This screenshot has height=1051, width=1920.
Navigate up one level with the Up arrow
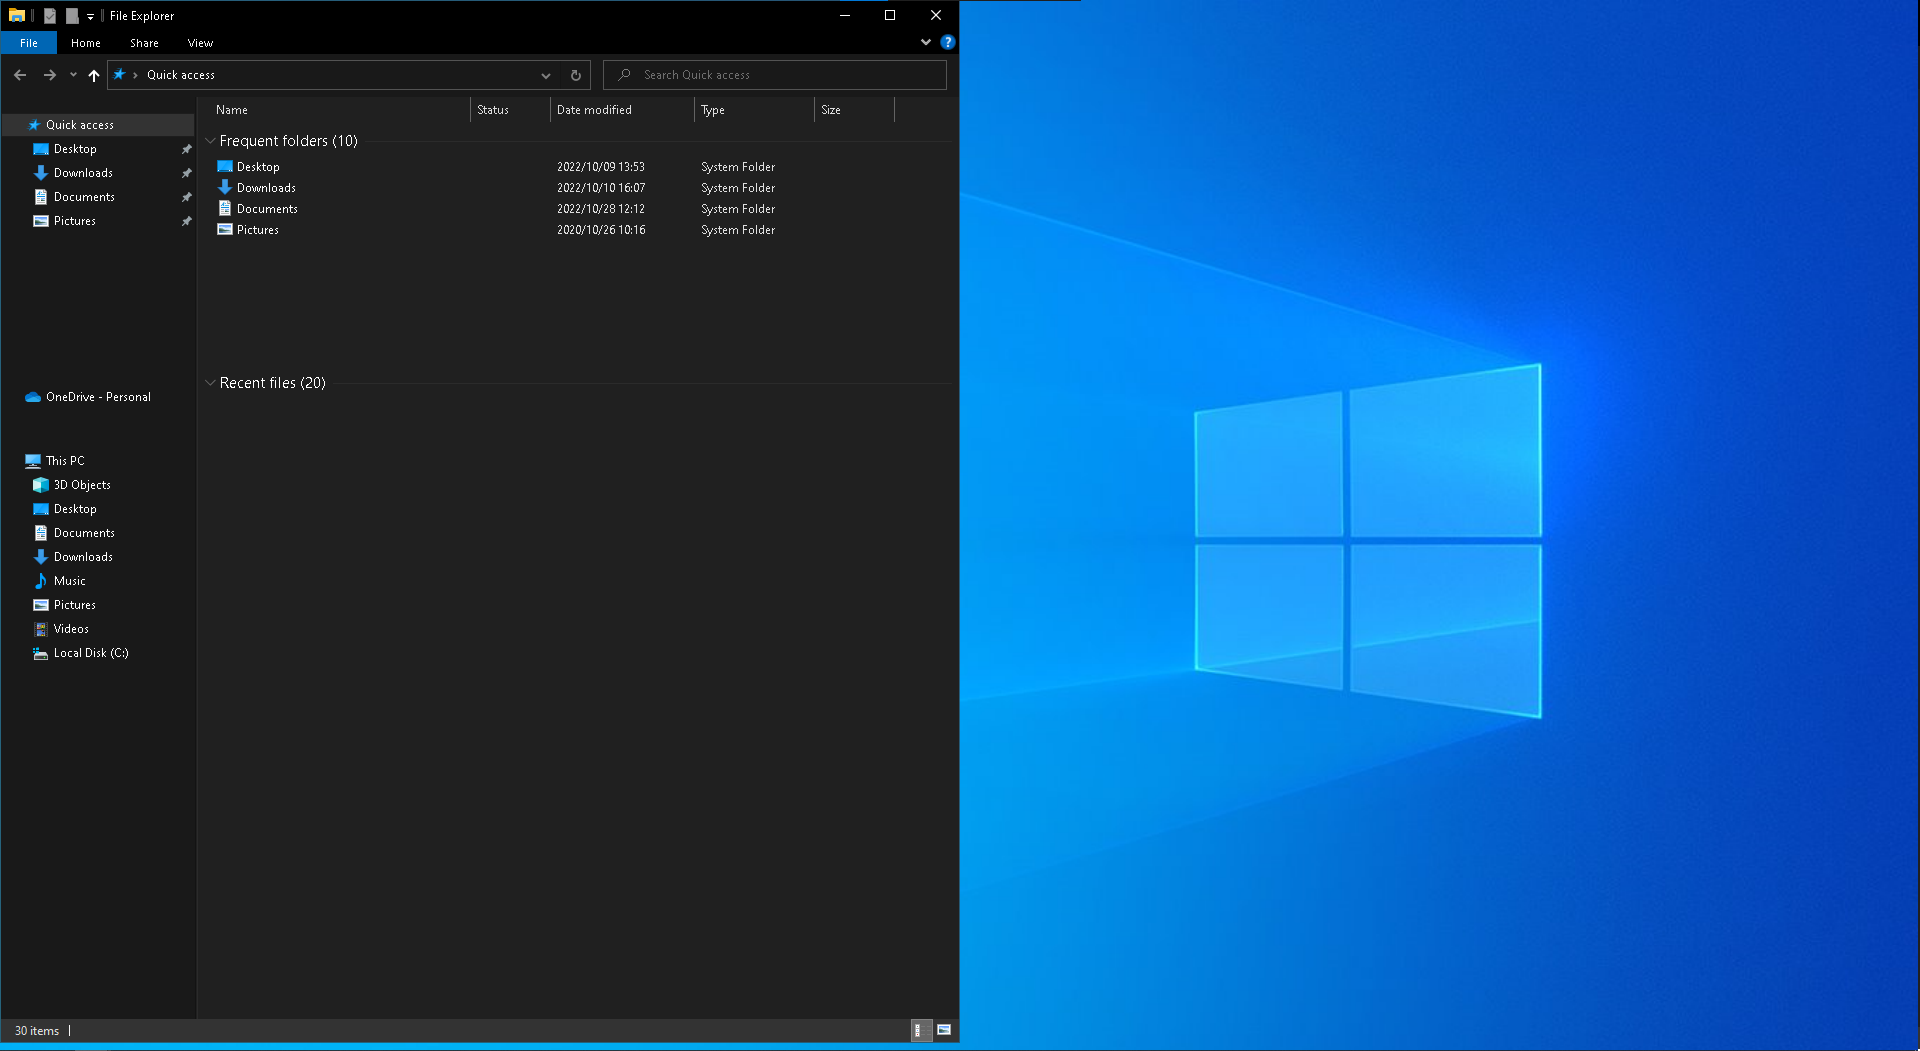pyautogui.click(x=93, y=75)
